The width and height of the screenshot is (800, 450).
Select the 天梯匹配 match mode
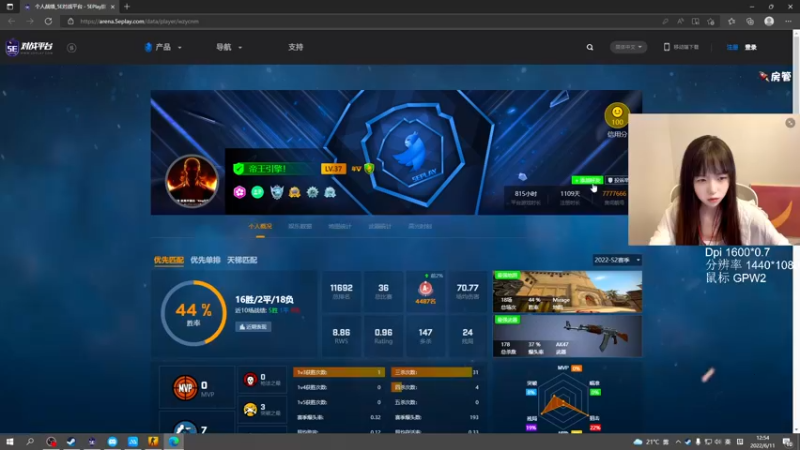click(242, 260)
